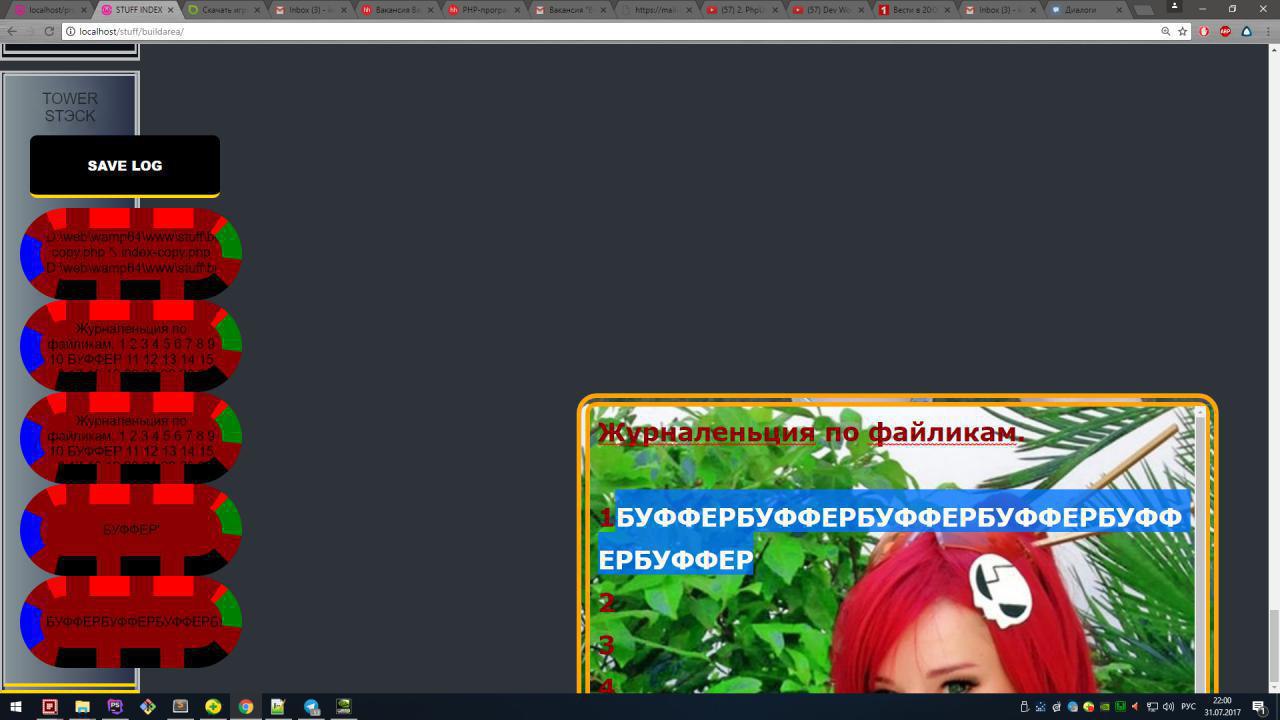Click the network tray icon
The width and height of the screenshot is (1280, 720).
pyautogui.click(x=1152, y=707)
